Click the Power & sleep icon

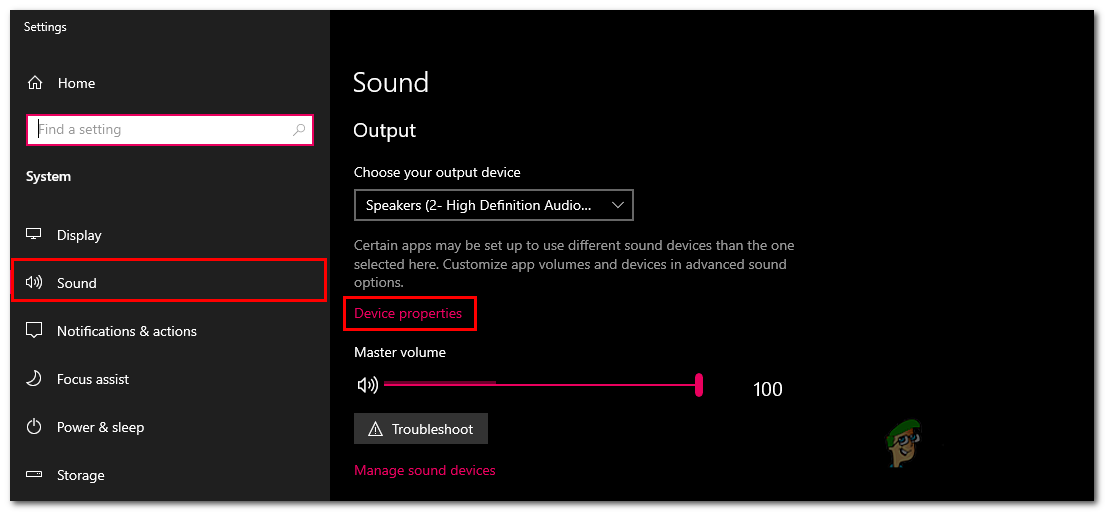(34, 427)
